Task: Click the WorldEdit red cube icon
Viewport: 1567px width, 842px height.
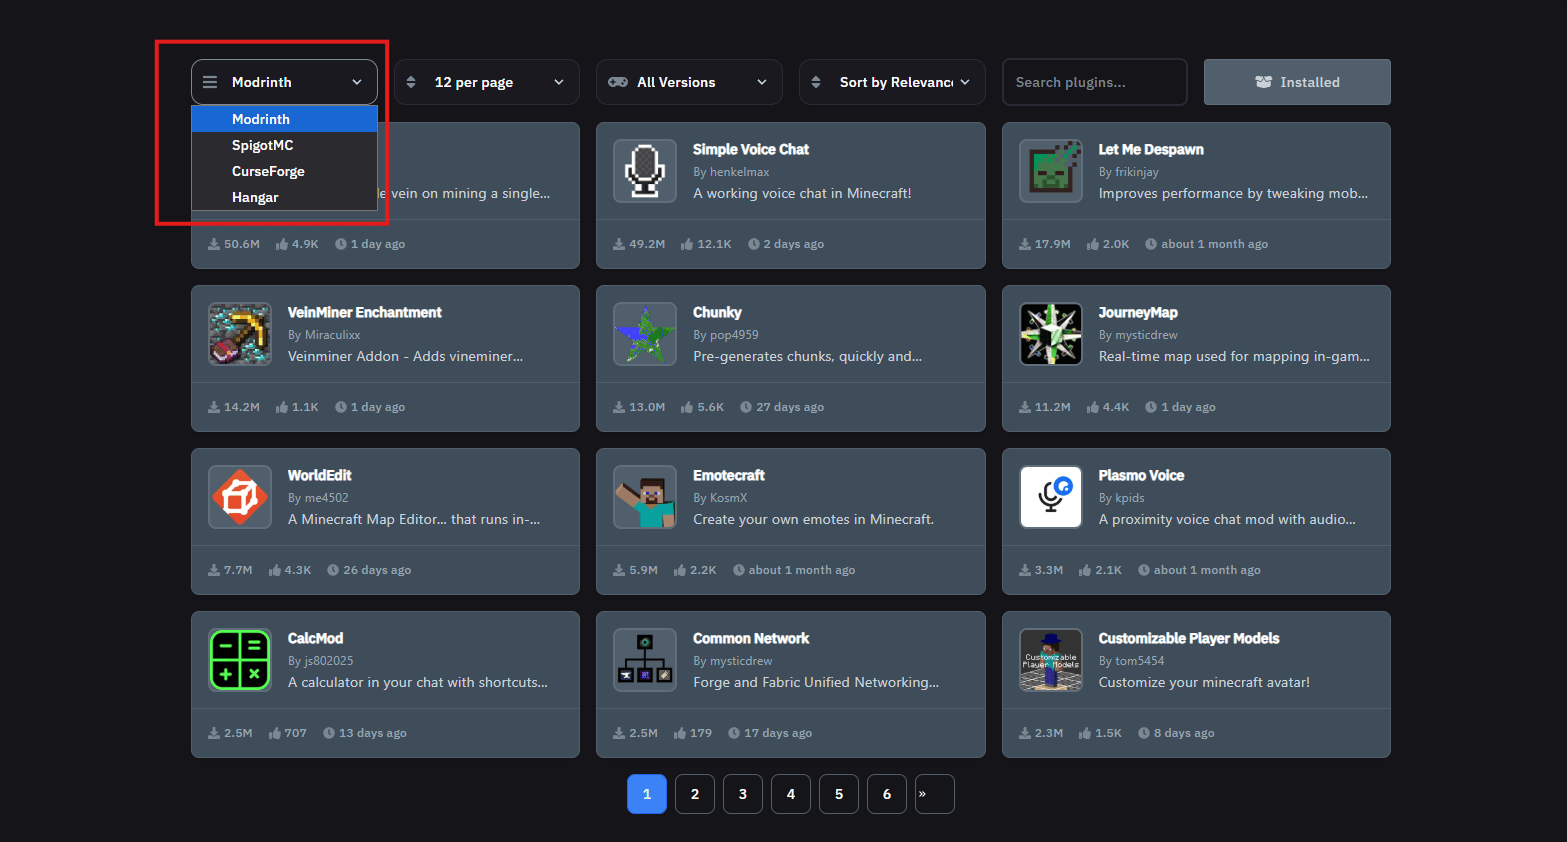Action: [240, 497]
